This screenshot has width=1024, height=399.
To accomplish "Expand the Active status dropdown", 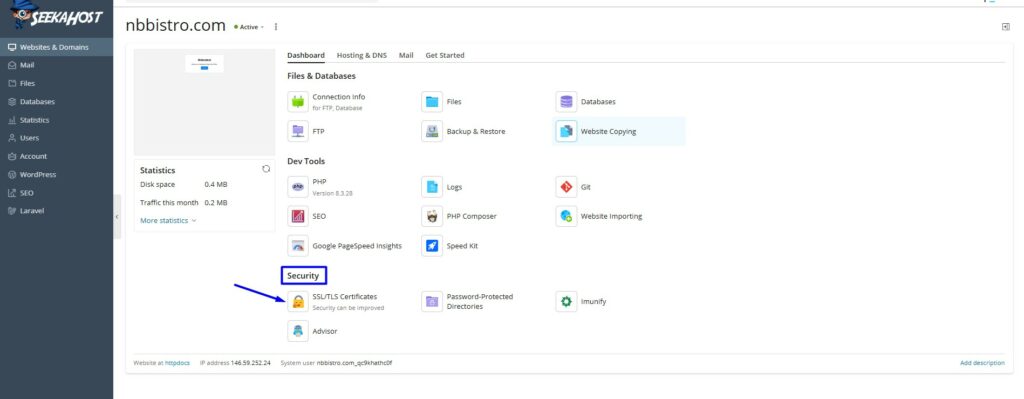I will tap(249, 27).
